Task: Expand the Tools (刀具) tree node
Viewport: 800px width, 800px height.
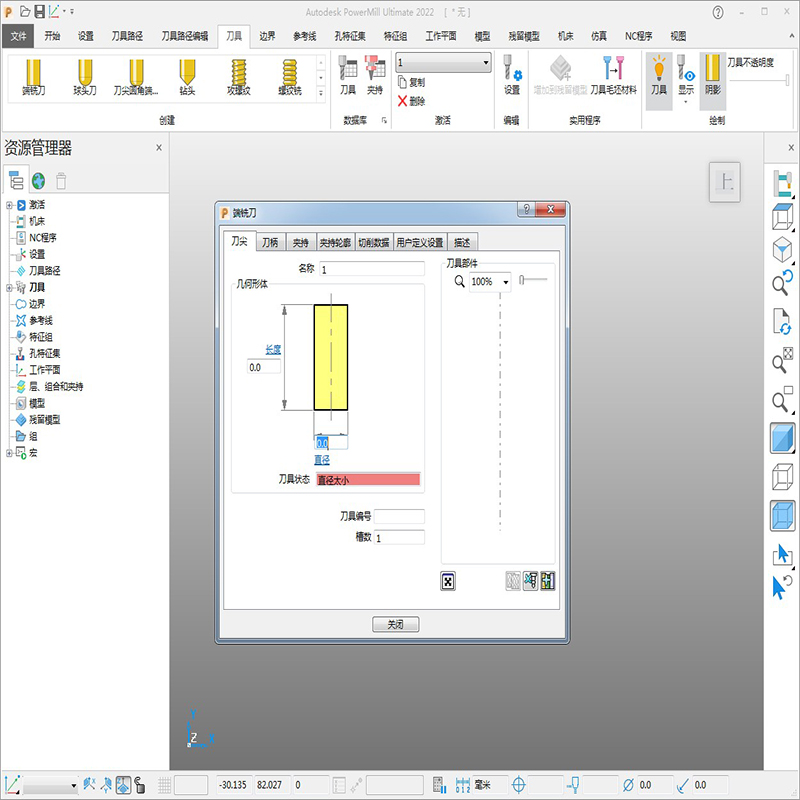Action: click(x=9, y=288)
